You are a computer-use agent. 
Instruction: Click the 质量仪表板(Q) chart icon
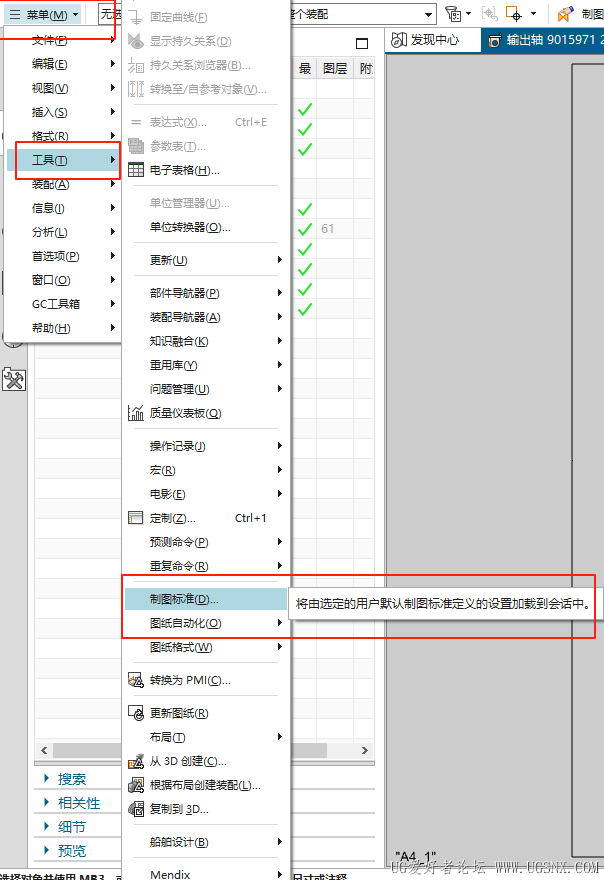click(136, 413)
